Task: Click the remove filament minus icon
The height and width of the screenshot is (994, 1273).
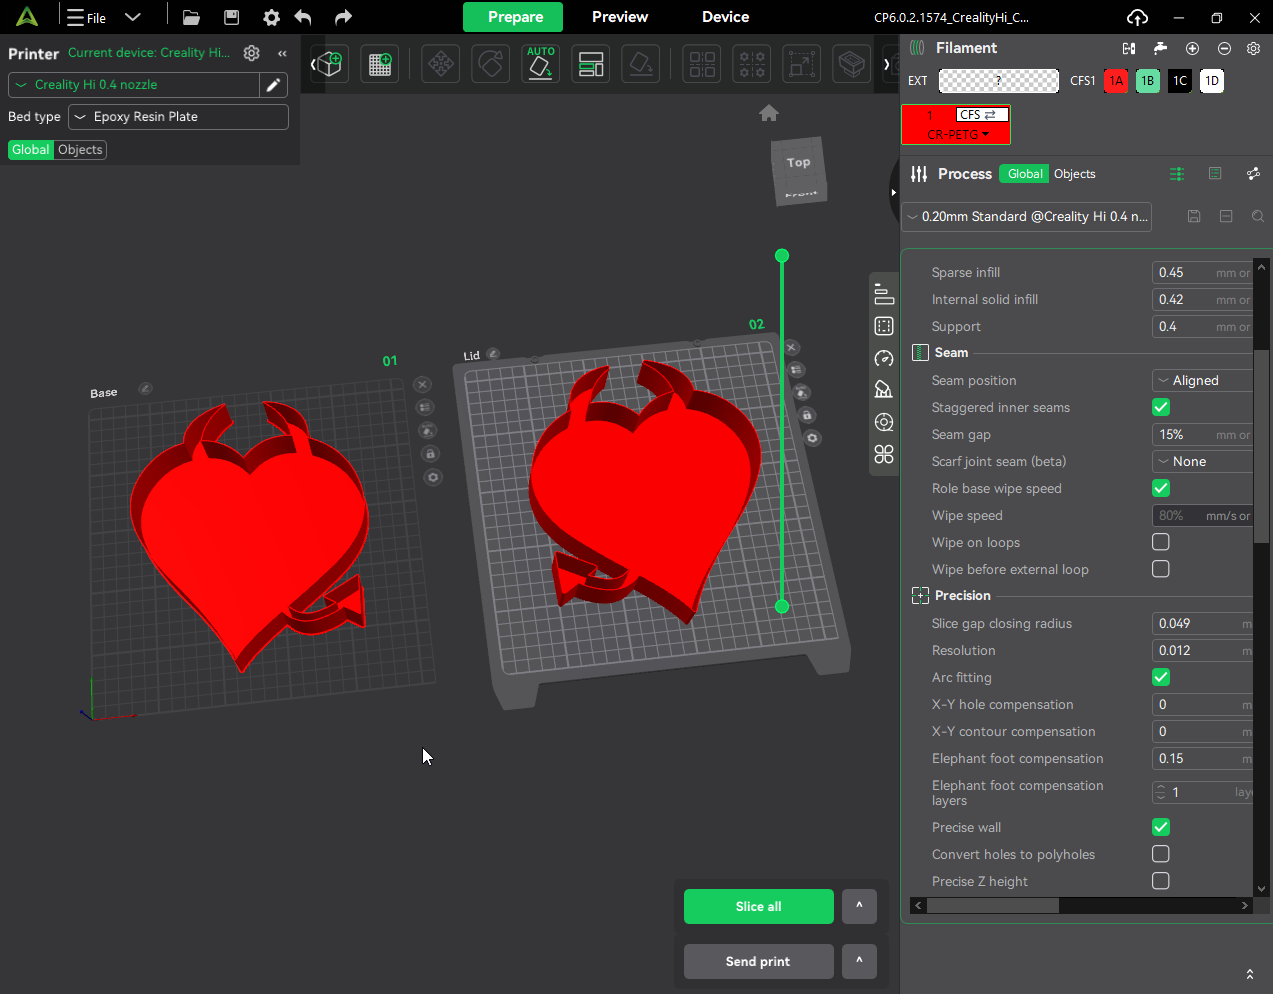Action: [x=1224, y=48]
